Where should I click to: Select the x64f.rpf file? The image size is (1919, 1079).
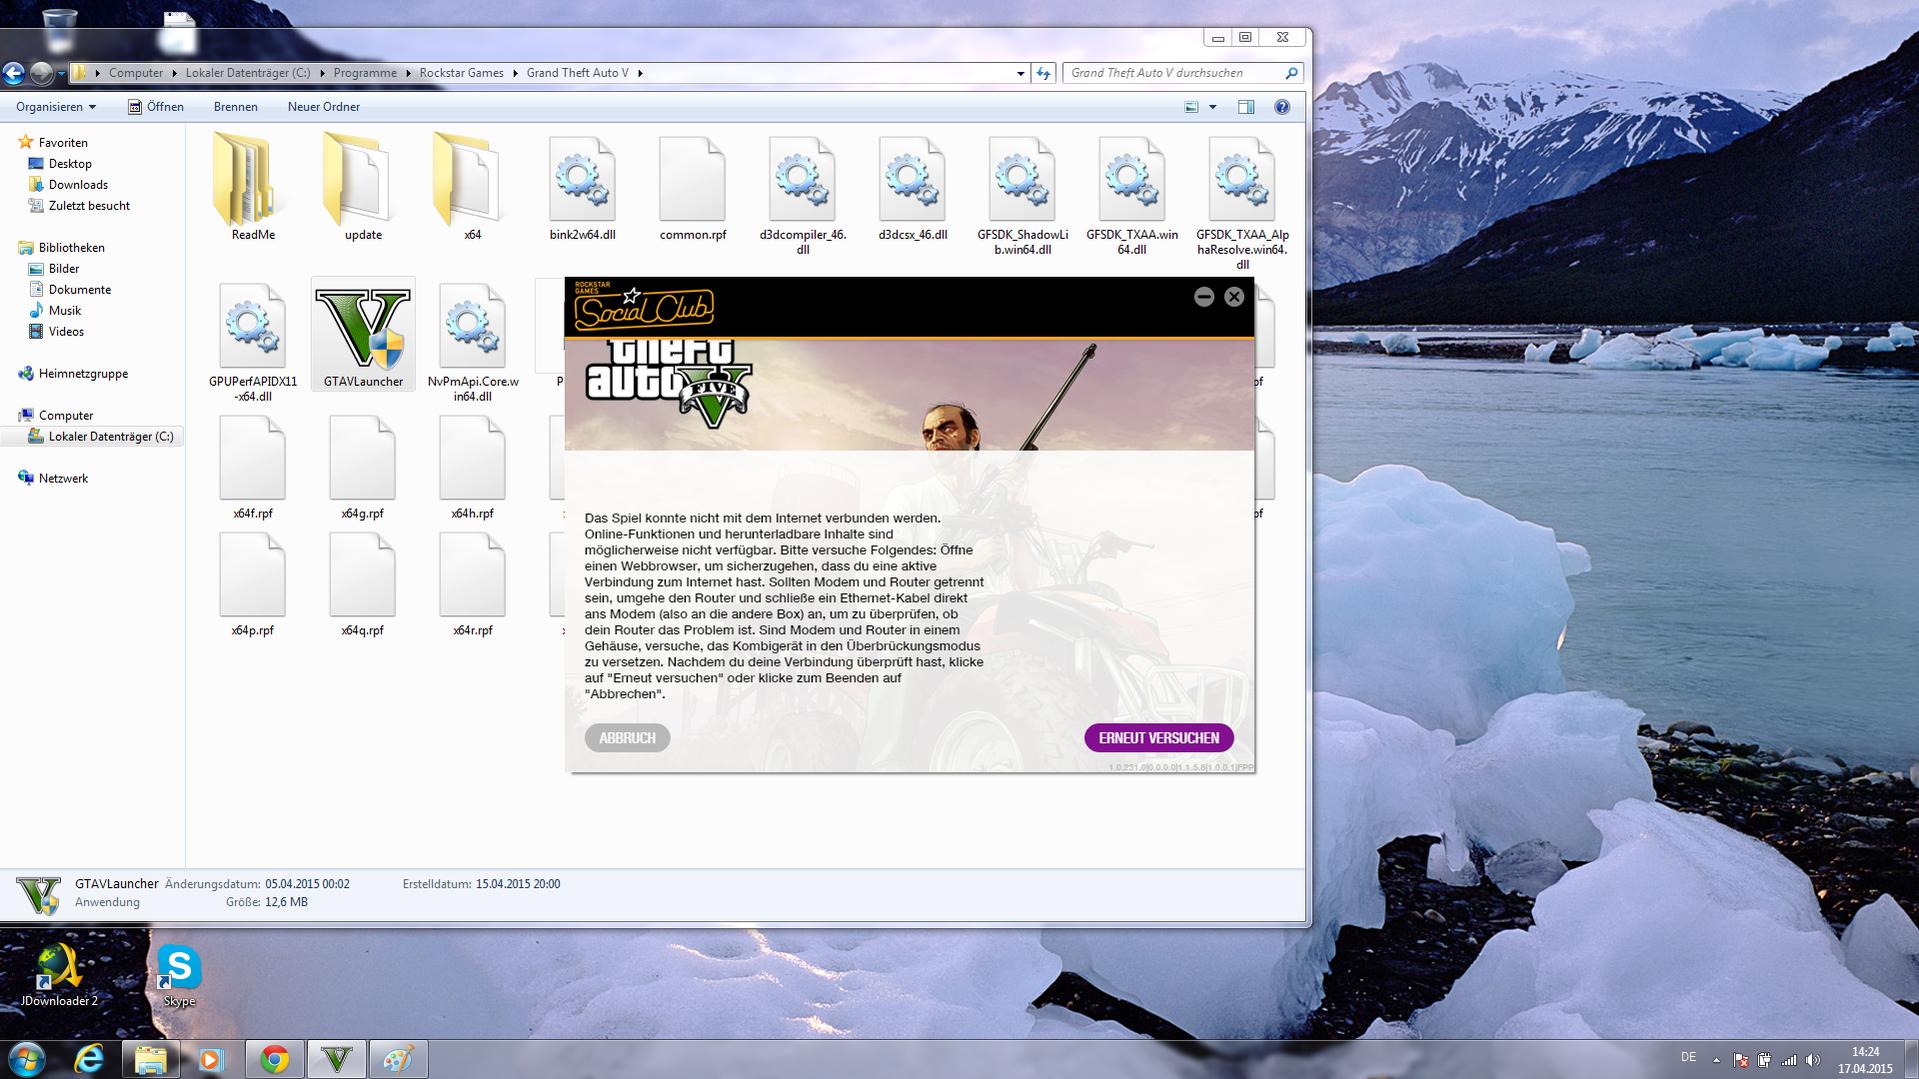click(252, 468)
